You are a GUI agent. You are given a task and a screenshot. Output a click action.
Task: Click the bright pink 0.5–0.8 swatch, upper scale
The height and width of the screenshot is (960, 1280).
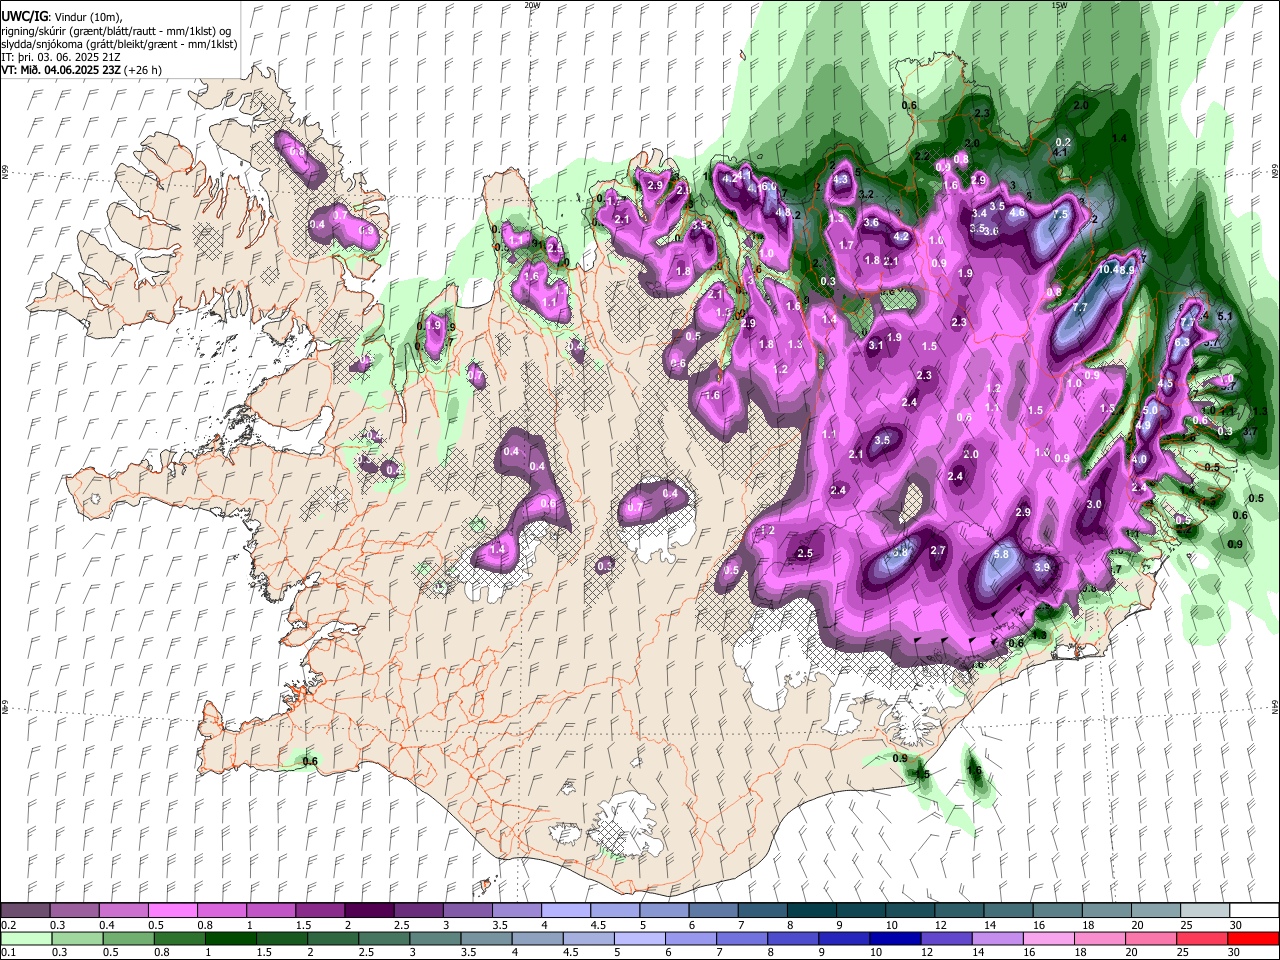coord(172,911)
